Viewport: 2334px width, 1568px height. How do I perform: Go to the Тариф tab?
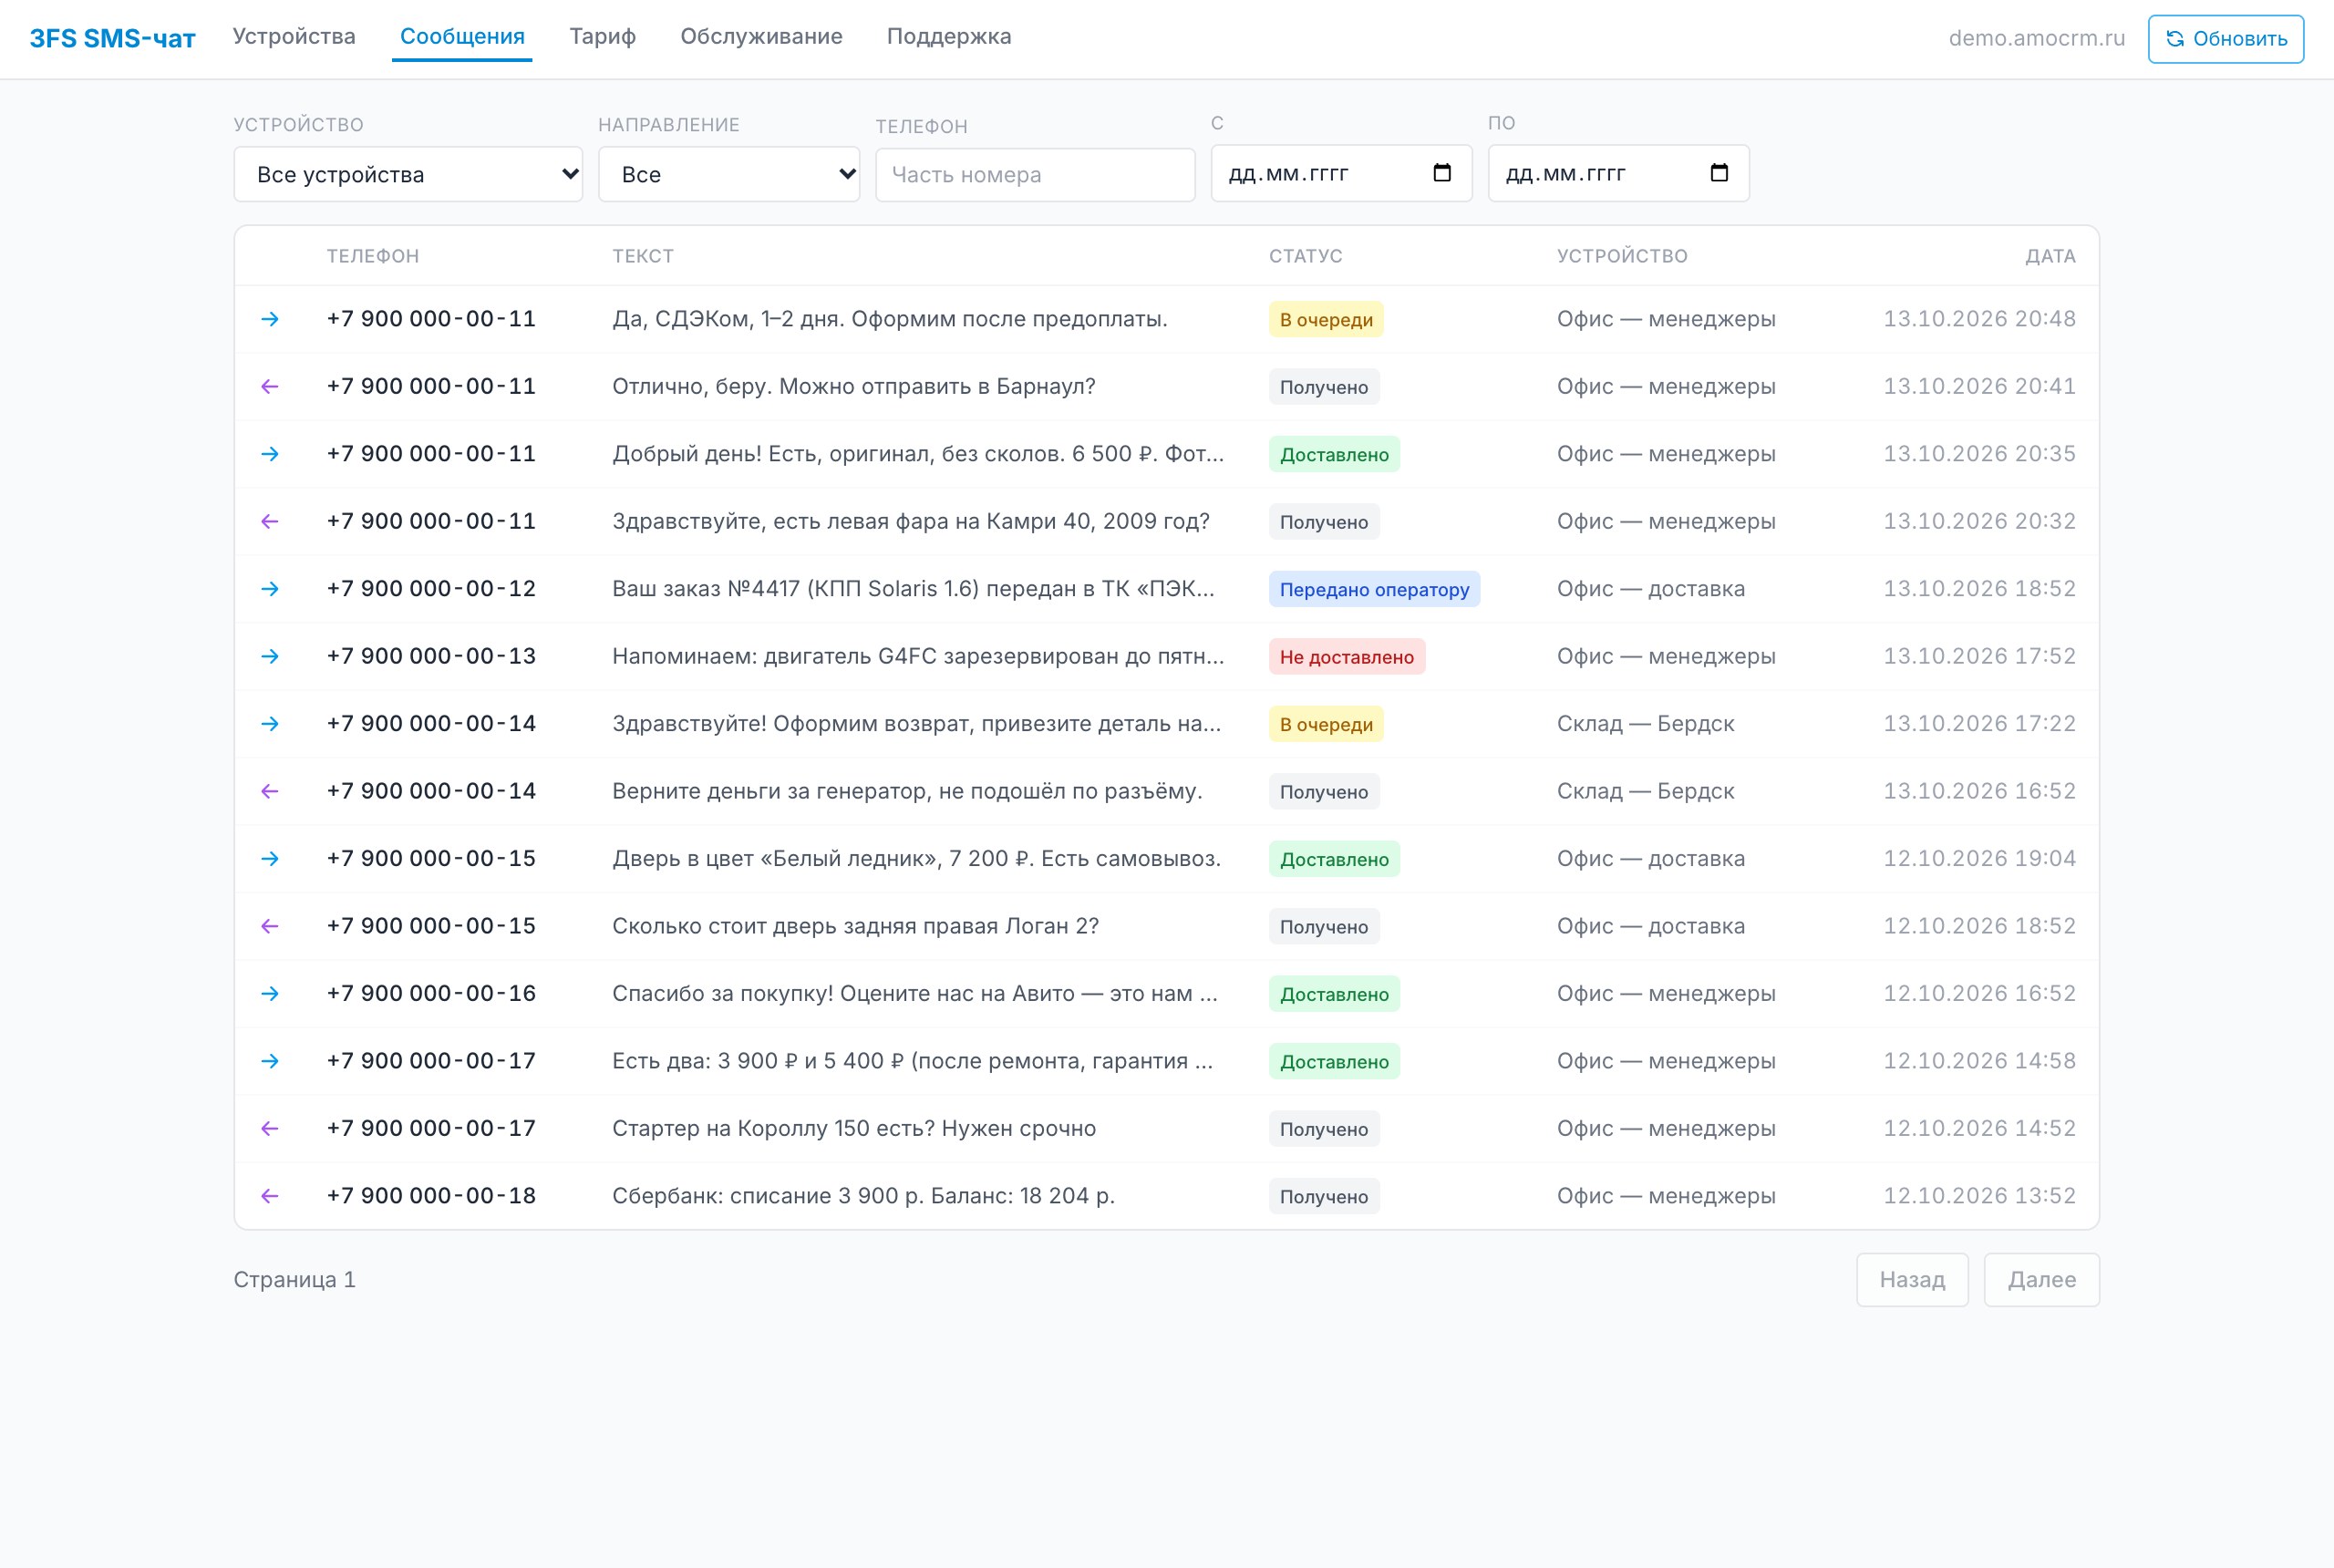[x=603, y=37]
